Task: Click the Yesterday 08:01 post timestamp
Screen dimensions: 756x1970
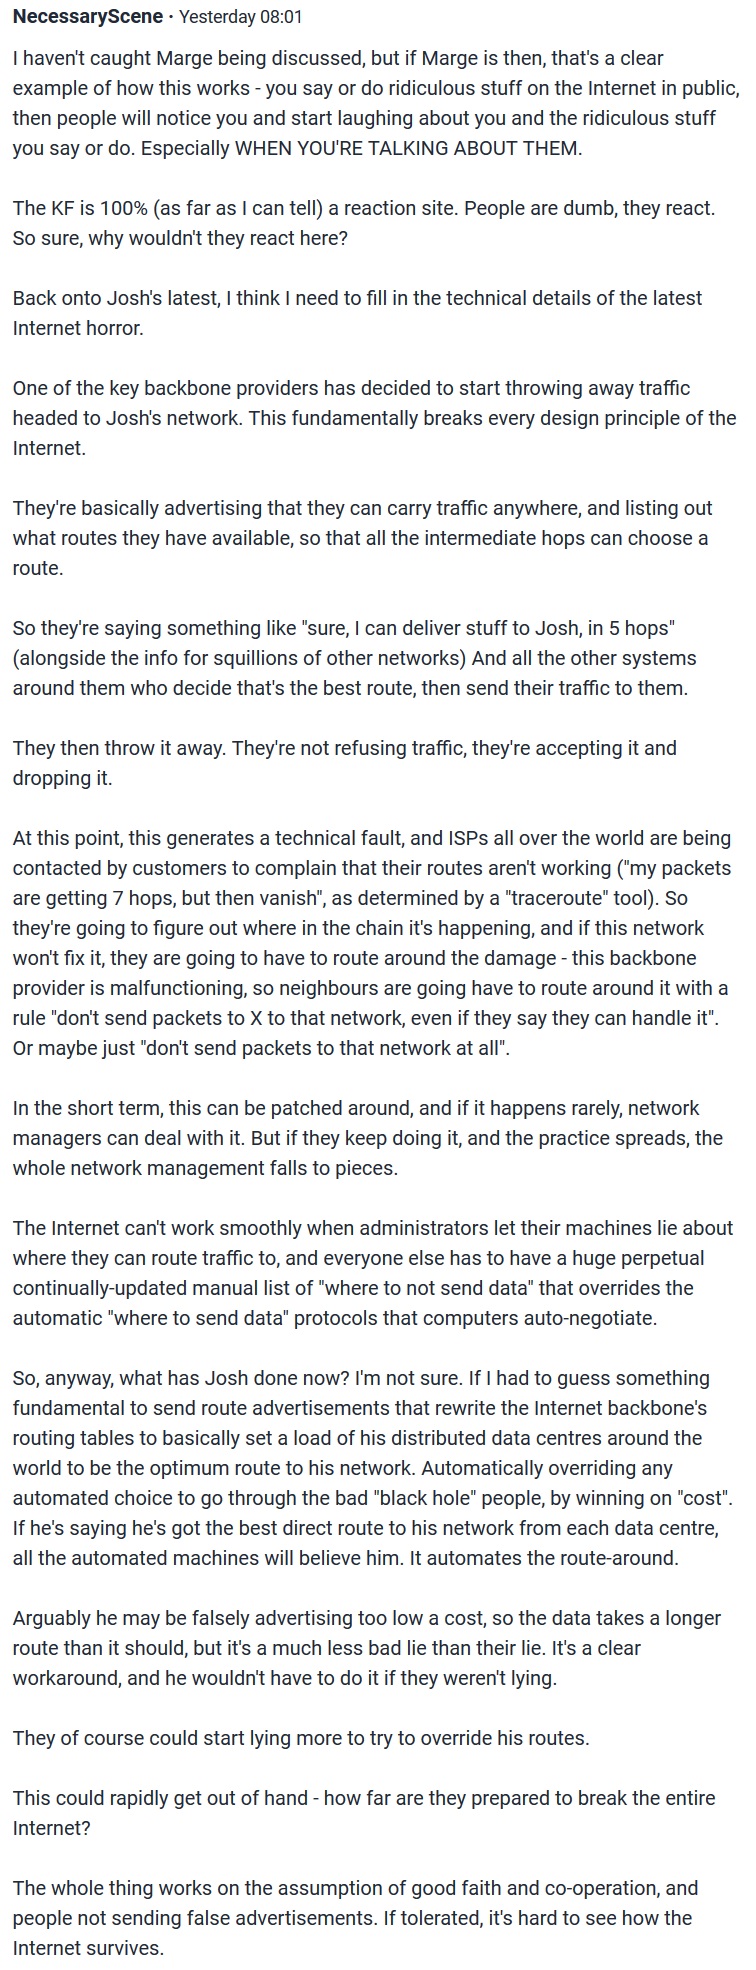Action: click(240, 17)
